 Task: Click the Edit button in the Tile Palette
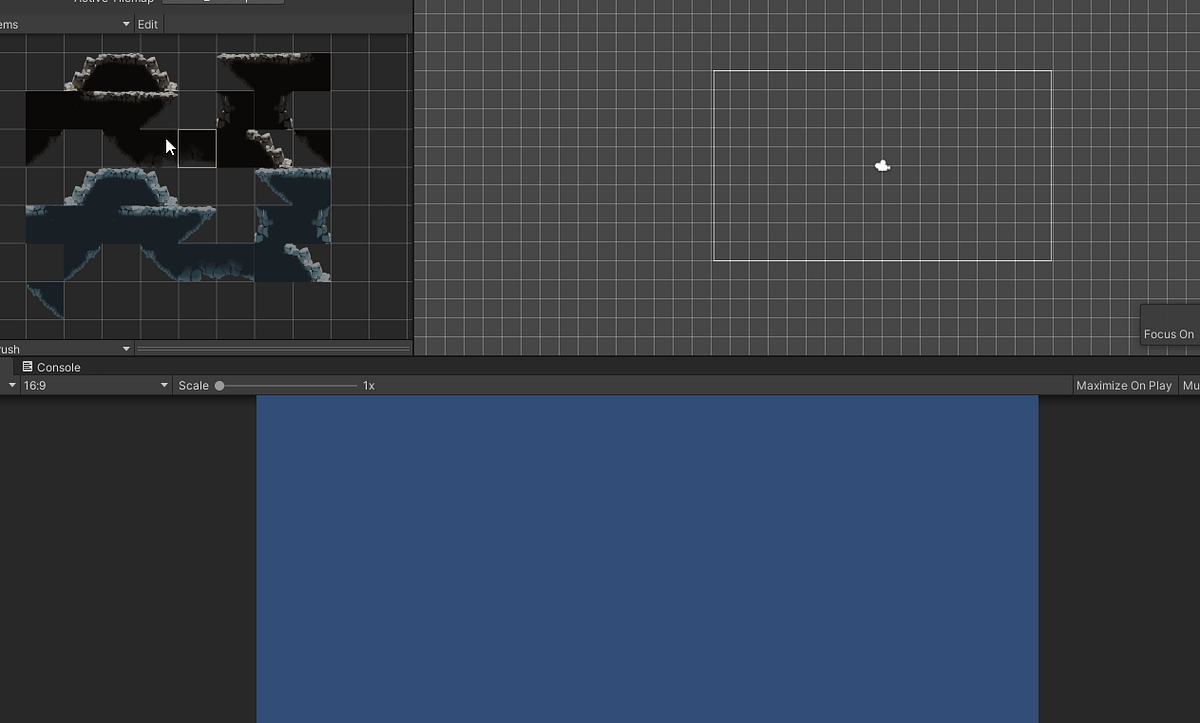[148, 23]
